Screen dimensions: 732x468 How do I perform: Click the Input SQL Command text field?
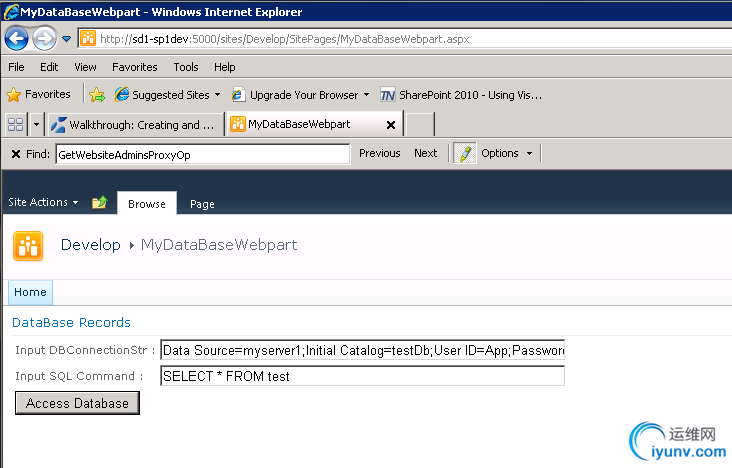pyautogui.click(x=362, y=376)
